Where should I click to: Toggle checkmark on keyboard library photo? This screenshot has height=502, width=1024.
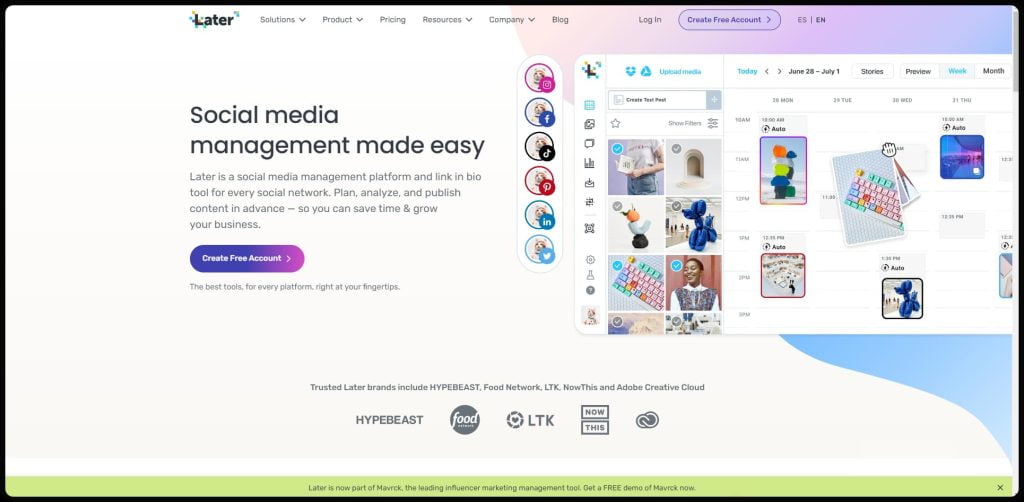pos(617,266)
